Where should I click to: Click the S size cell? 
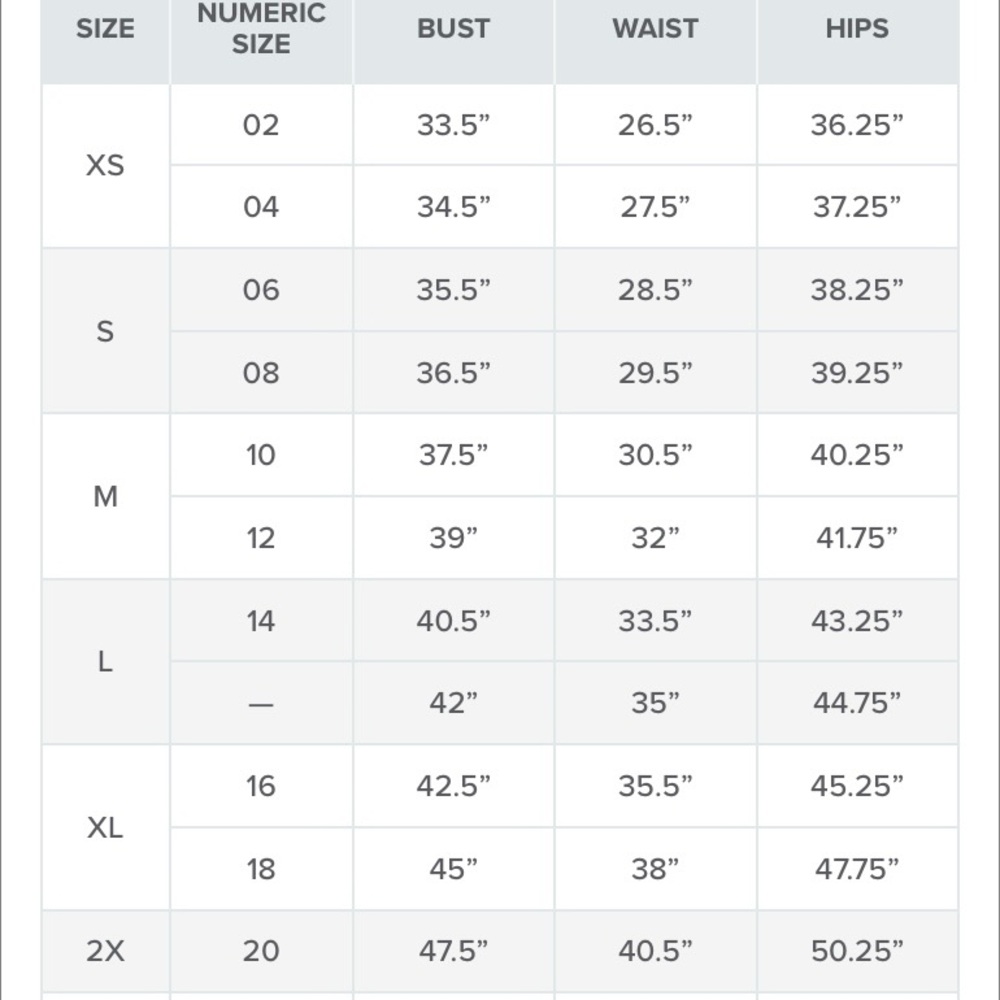pyautogui.click(x=105, y=331)
